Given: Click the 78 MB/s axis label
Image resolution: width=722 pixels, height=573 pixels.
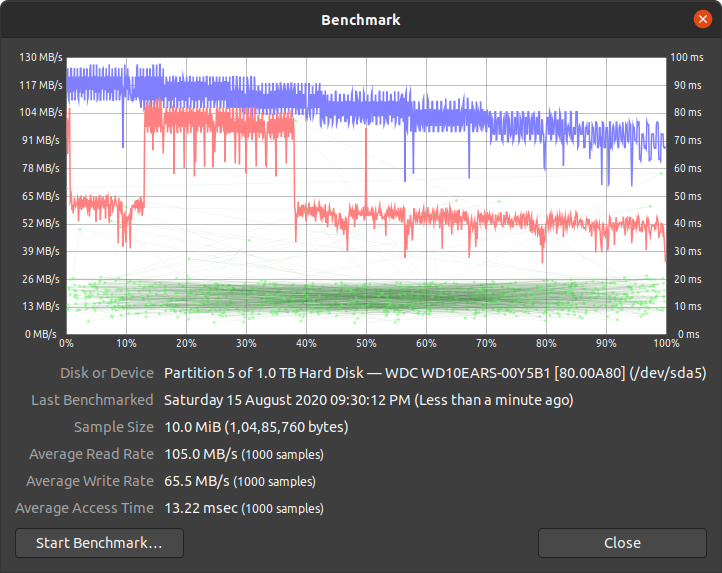Looking at the screenshot, I should coord(41,168).
